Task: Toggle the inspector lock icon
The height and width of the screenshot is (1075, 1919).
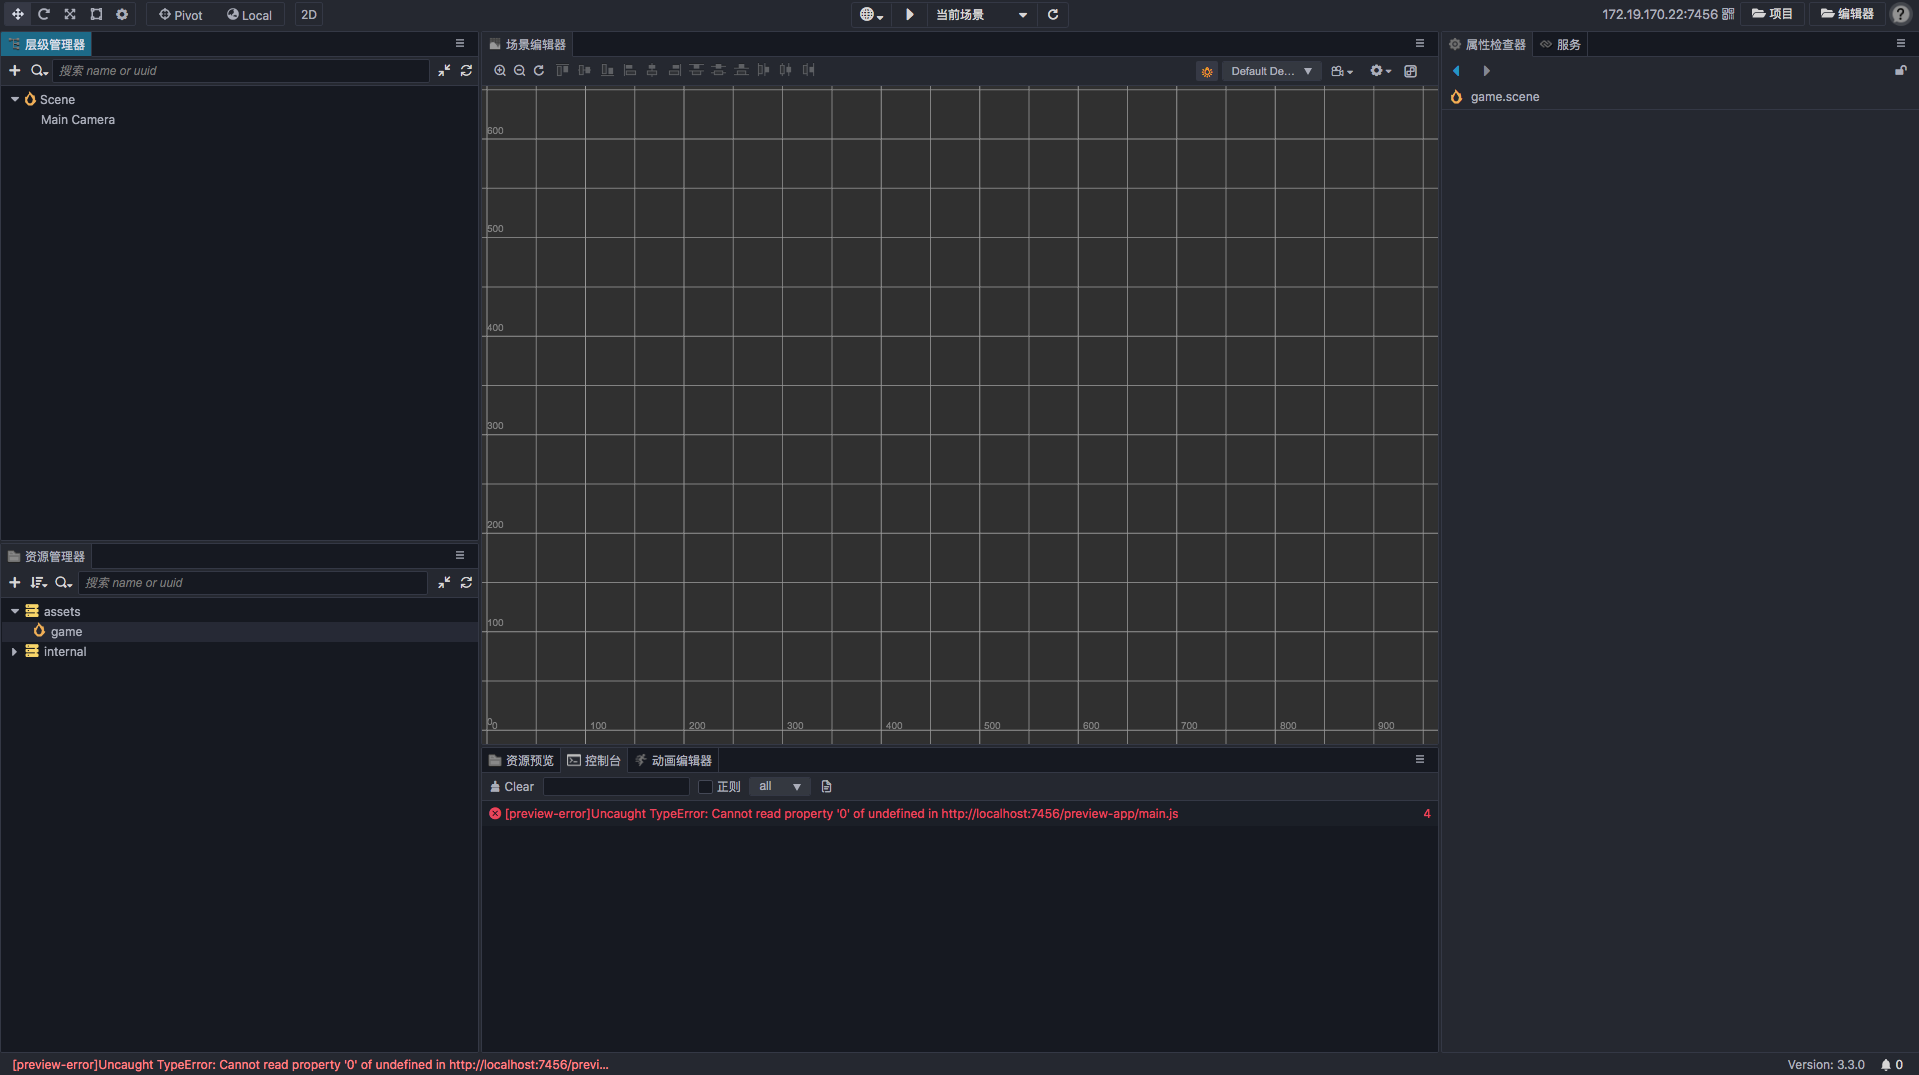Action: click(x=1901, y=70)
